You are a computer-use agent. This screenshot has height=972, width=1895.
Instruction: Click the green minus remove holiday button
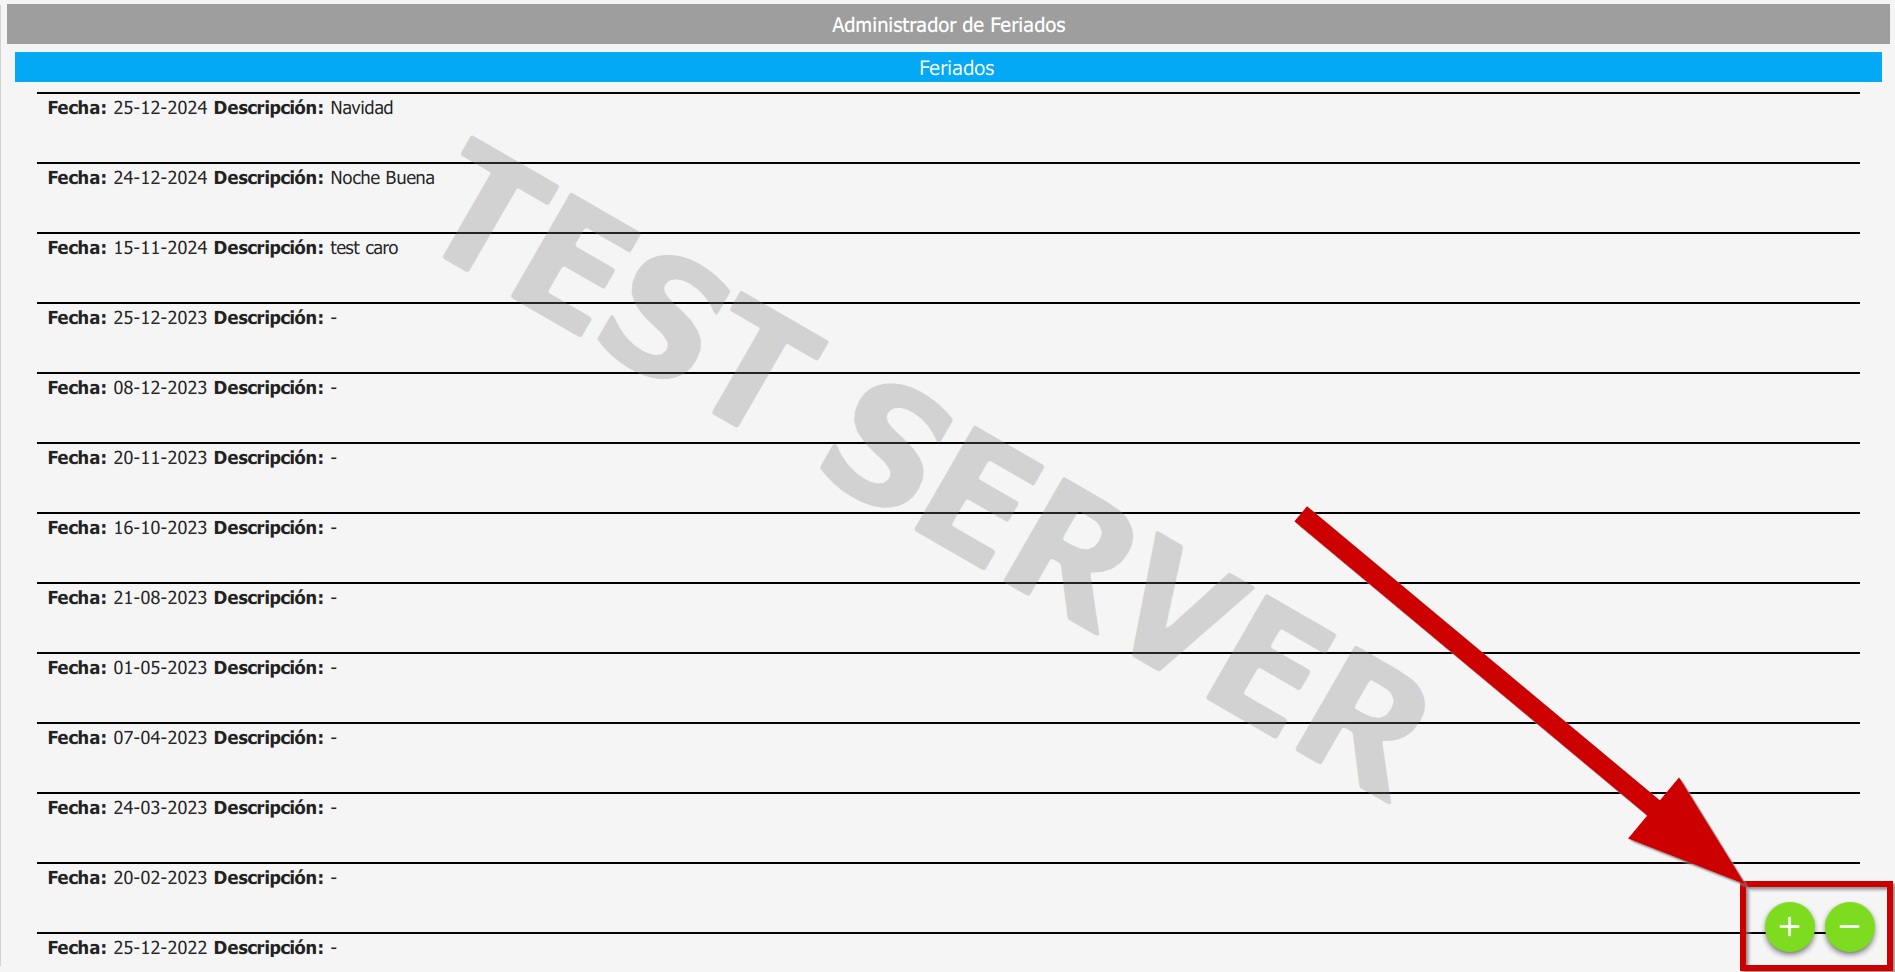pyautogui.click(x=1849, y=927)
